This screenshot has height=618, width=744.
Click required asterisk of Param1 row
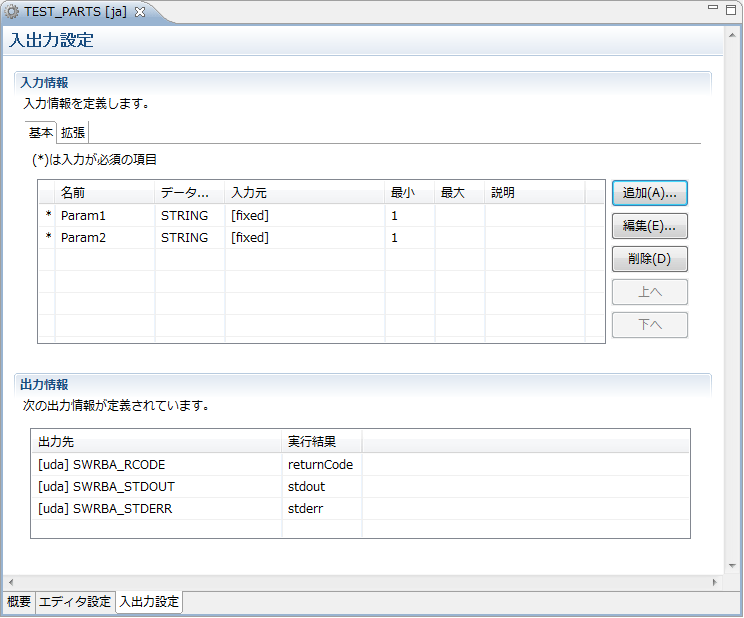pyautogui.click(x=48, y=214)
